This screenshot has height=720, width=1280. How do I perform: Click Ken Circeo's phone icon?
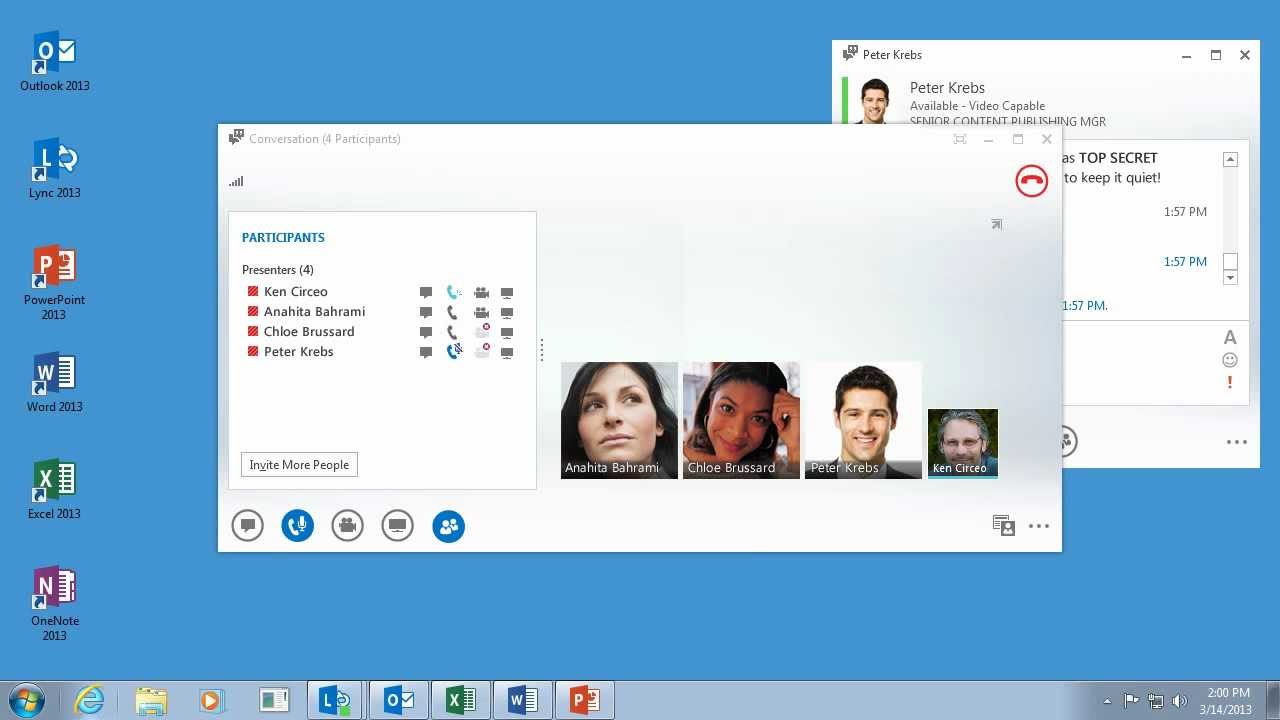[454, 293]
